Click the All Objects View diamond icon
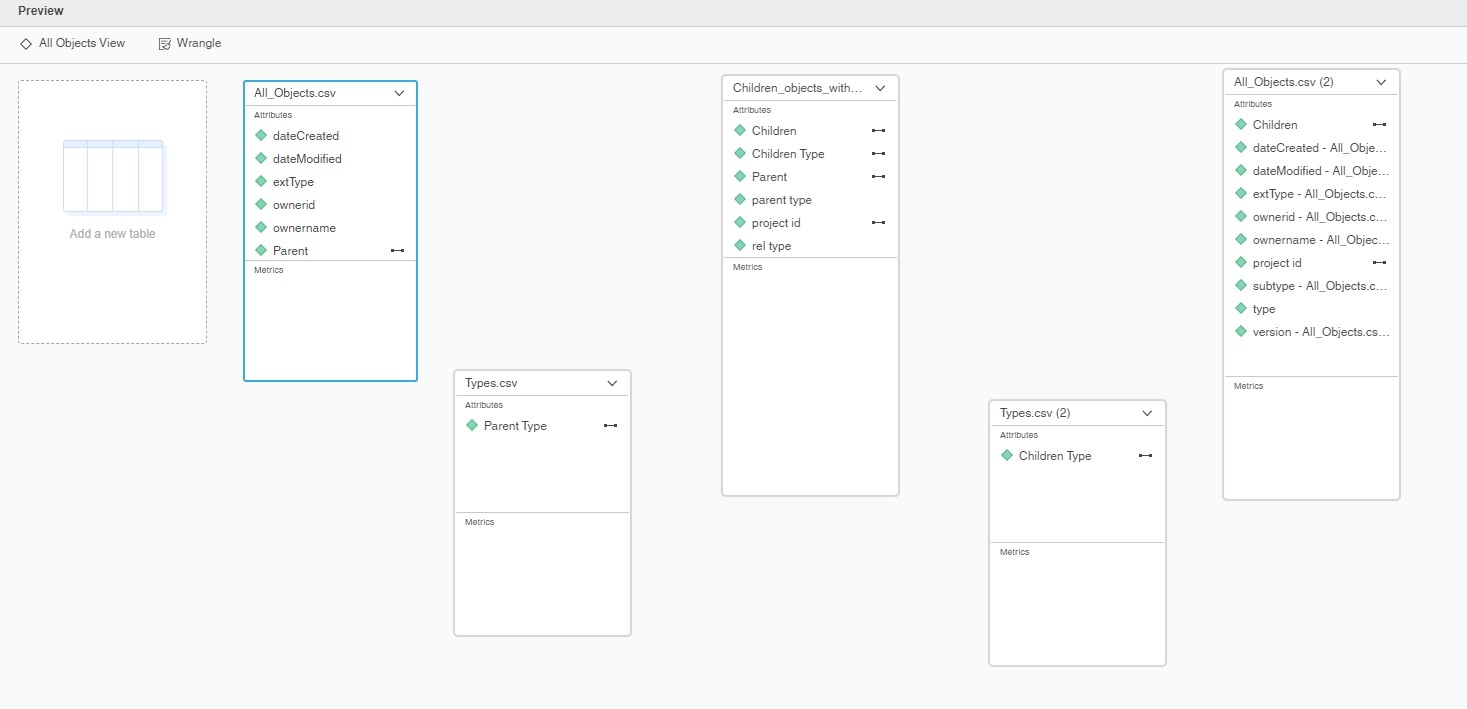The height and width of the screenshot is (709, 1467). (x=26, y=44)
